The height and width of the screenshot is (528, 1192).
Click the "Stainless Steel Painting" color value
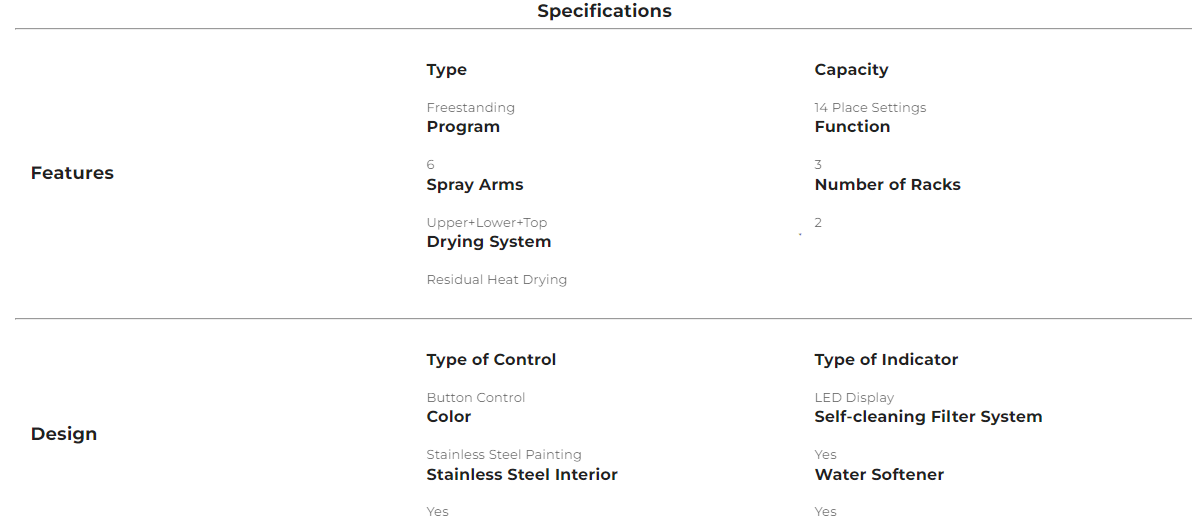tap(504, 455)
